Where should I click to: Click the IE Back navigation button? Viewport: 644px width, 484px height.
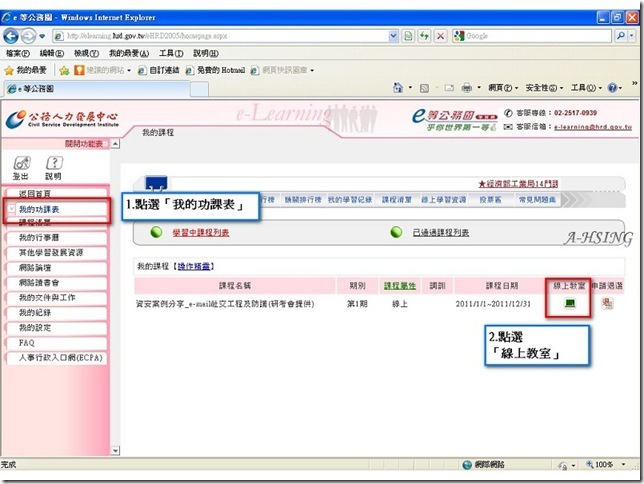coord(11,36)
